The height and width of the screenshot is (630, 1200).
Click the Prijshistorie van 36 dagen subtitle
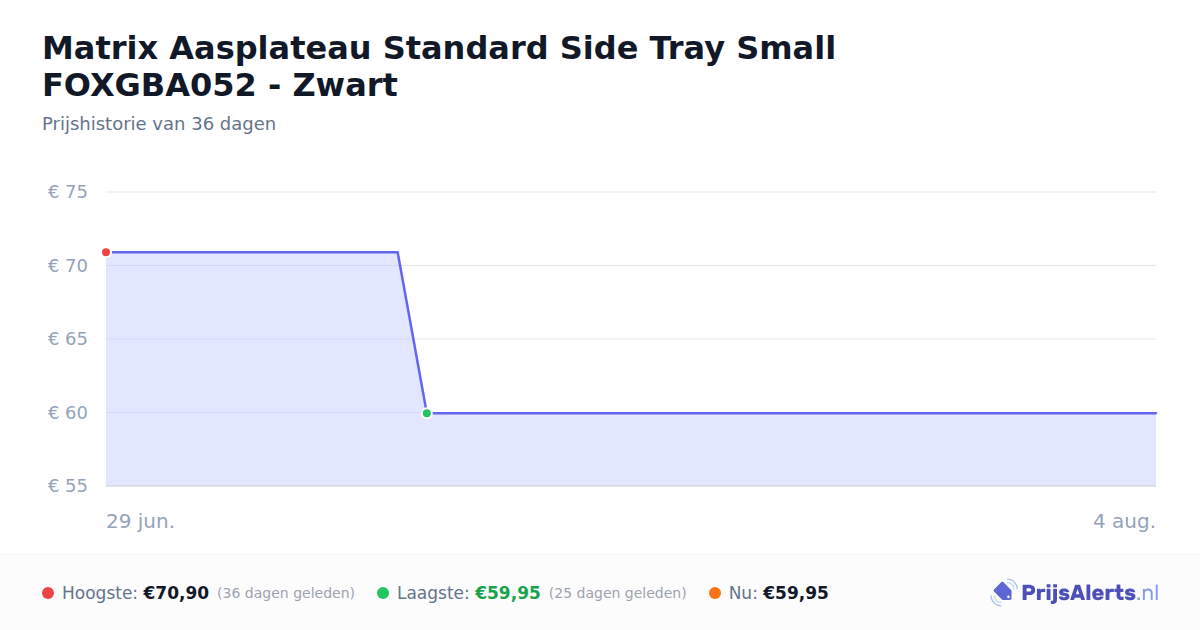coord(159,124)
